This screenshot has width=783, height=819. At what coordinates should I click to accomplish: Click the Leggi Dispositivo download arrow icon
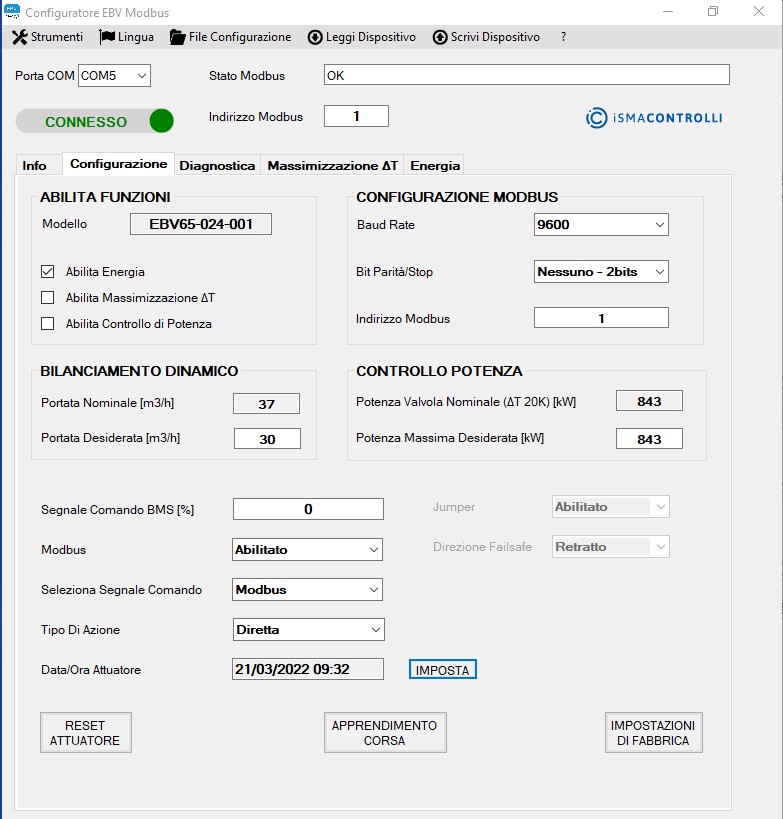point(315,37)
